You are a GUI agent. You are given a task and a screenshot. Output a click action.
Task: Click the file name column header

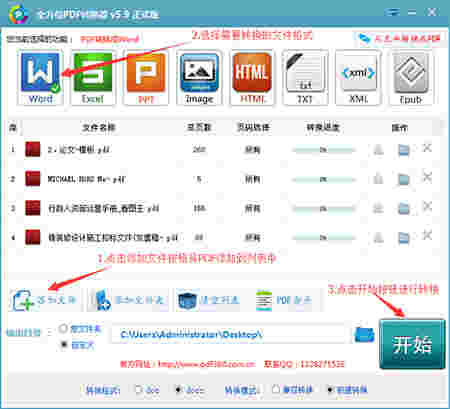99,127
